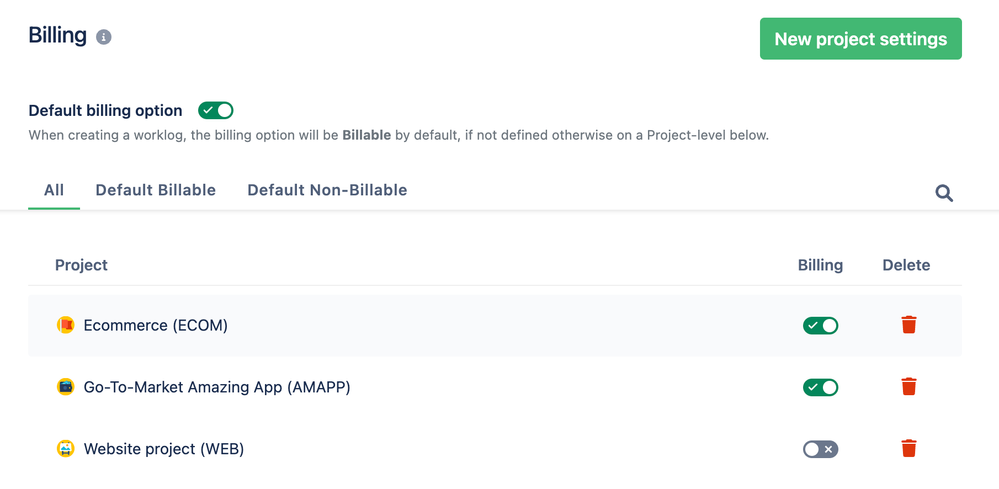Image resolution: width=999 pixels, height=489 pixels.
Task: Click the Website project avatar icon
Action: (x=66, y=449)
